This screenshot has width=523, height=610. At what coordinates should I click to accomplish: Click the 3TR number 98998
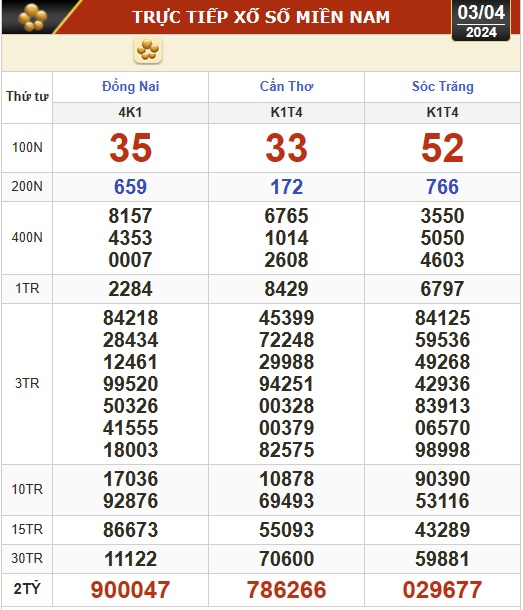(442, 450)
